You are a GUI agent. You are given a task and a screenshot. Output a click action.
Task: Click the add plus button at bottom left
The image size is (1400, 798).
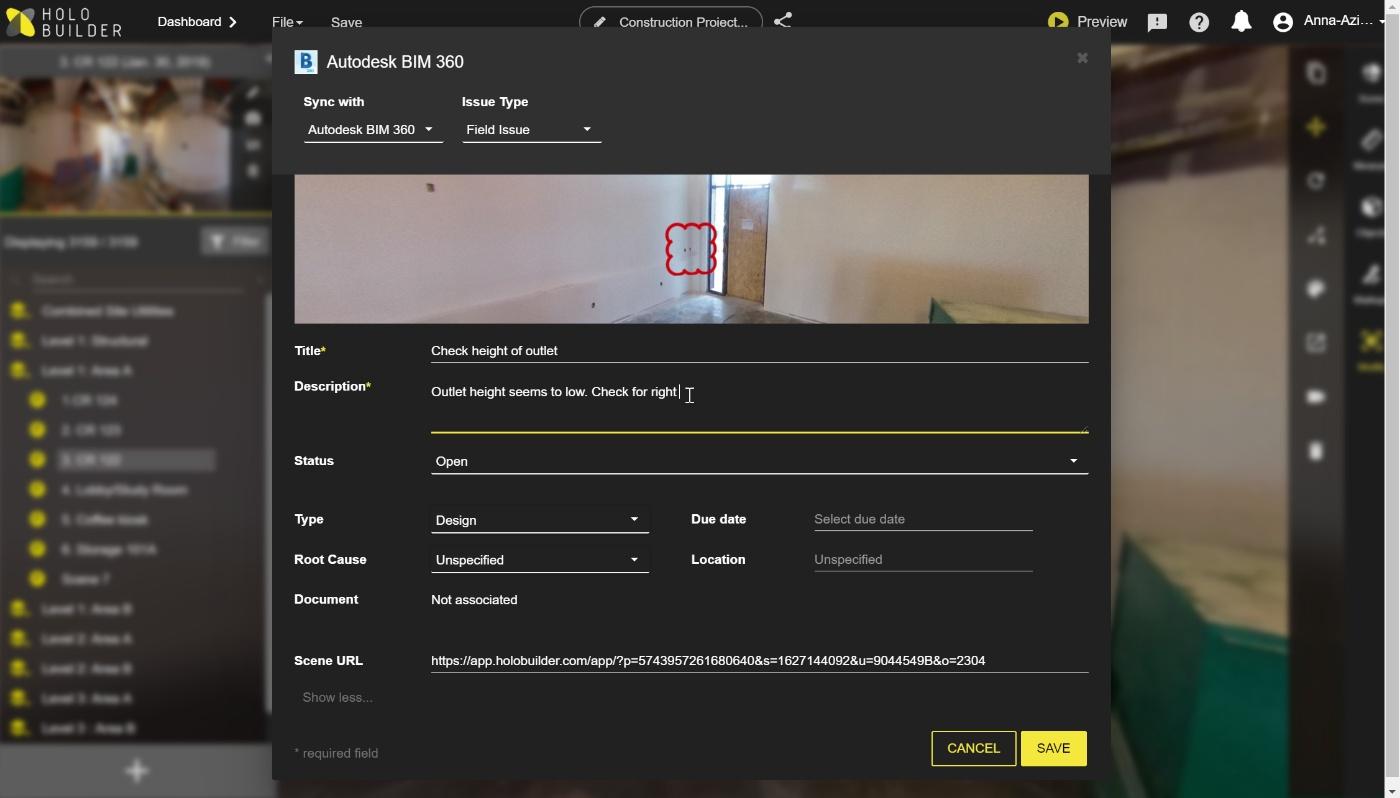(x=137, y=771)
